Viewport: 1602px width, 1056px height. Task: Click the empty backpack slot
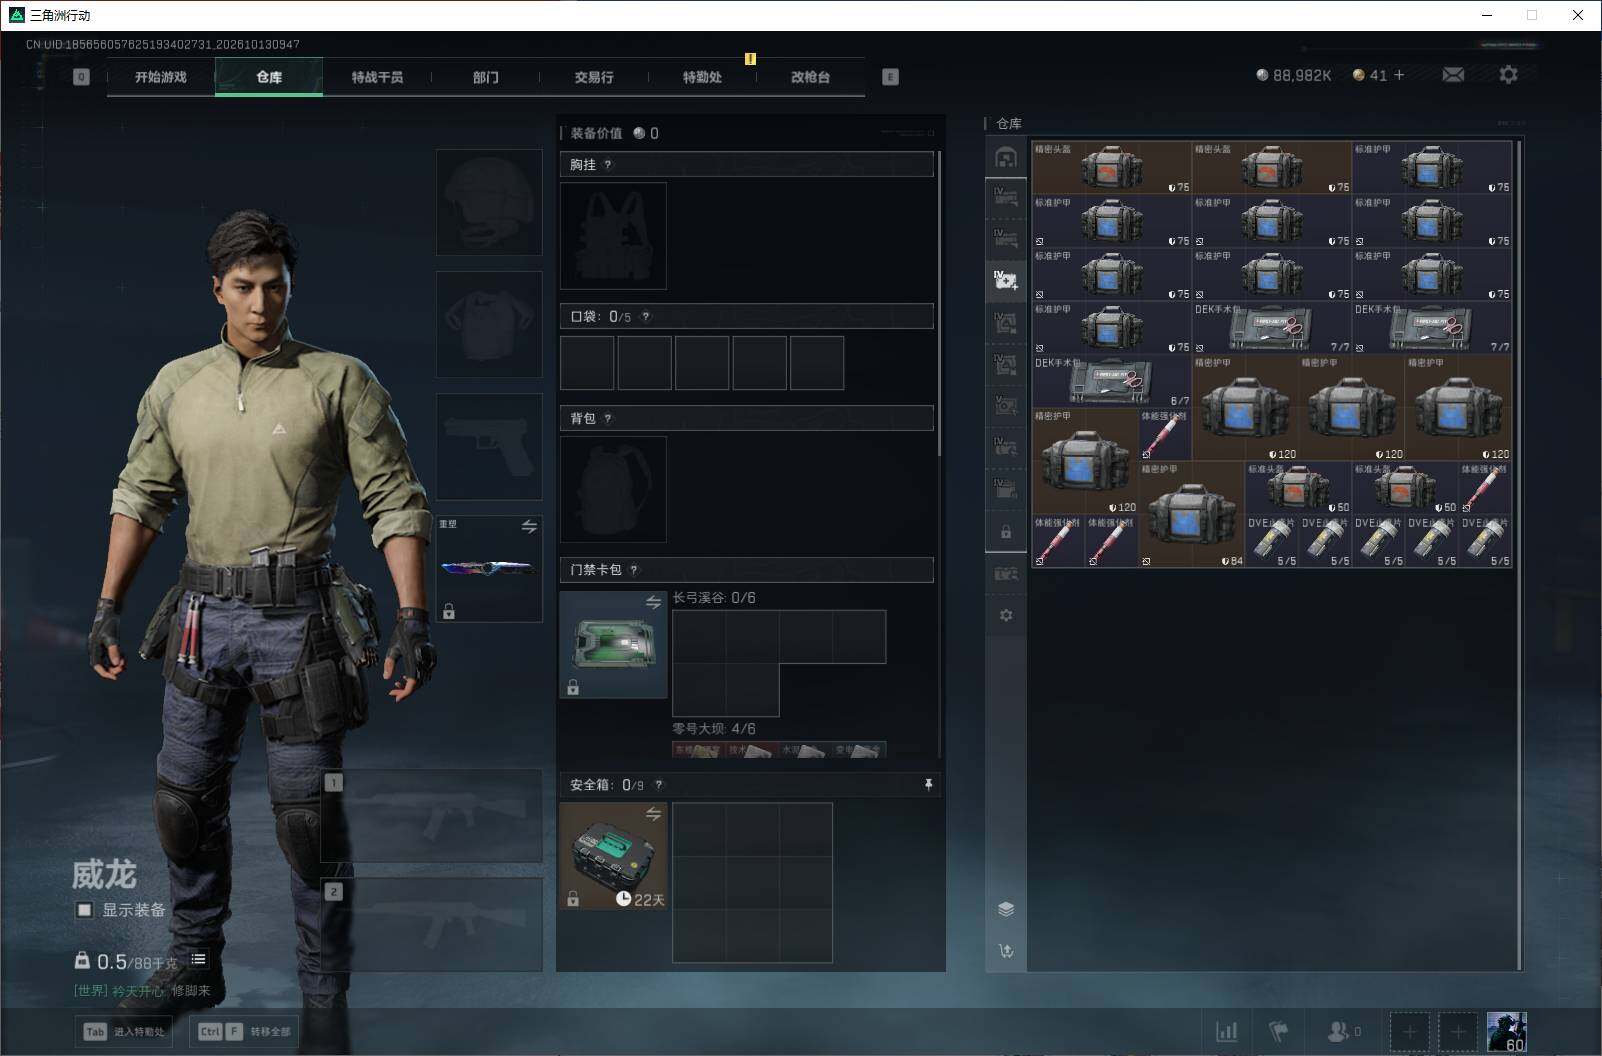(613, 489)
